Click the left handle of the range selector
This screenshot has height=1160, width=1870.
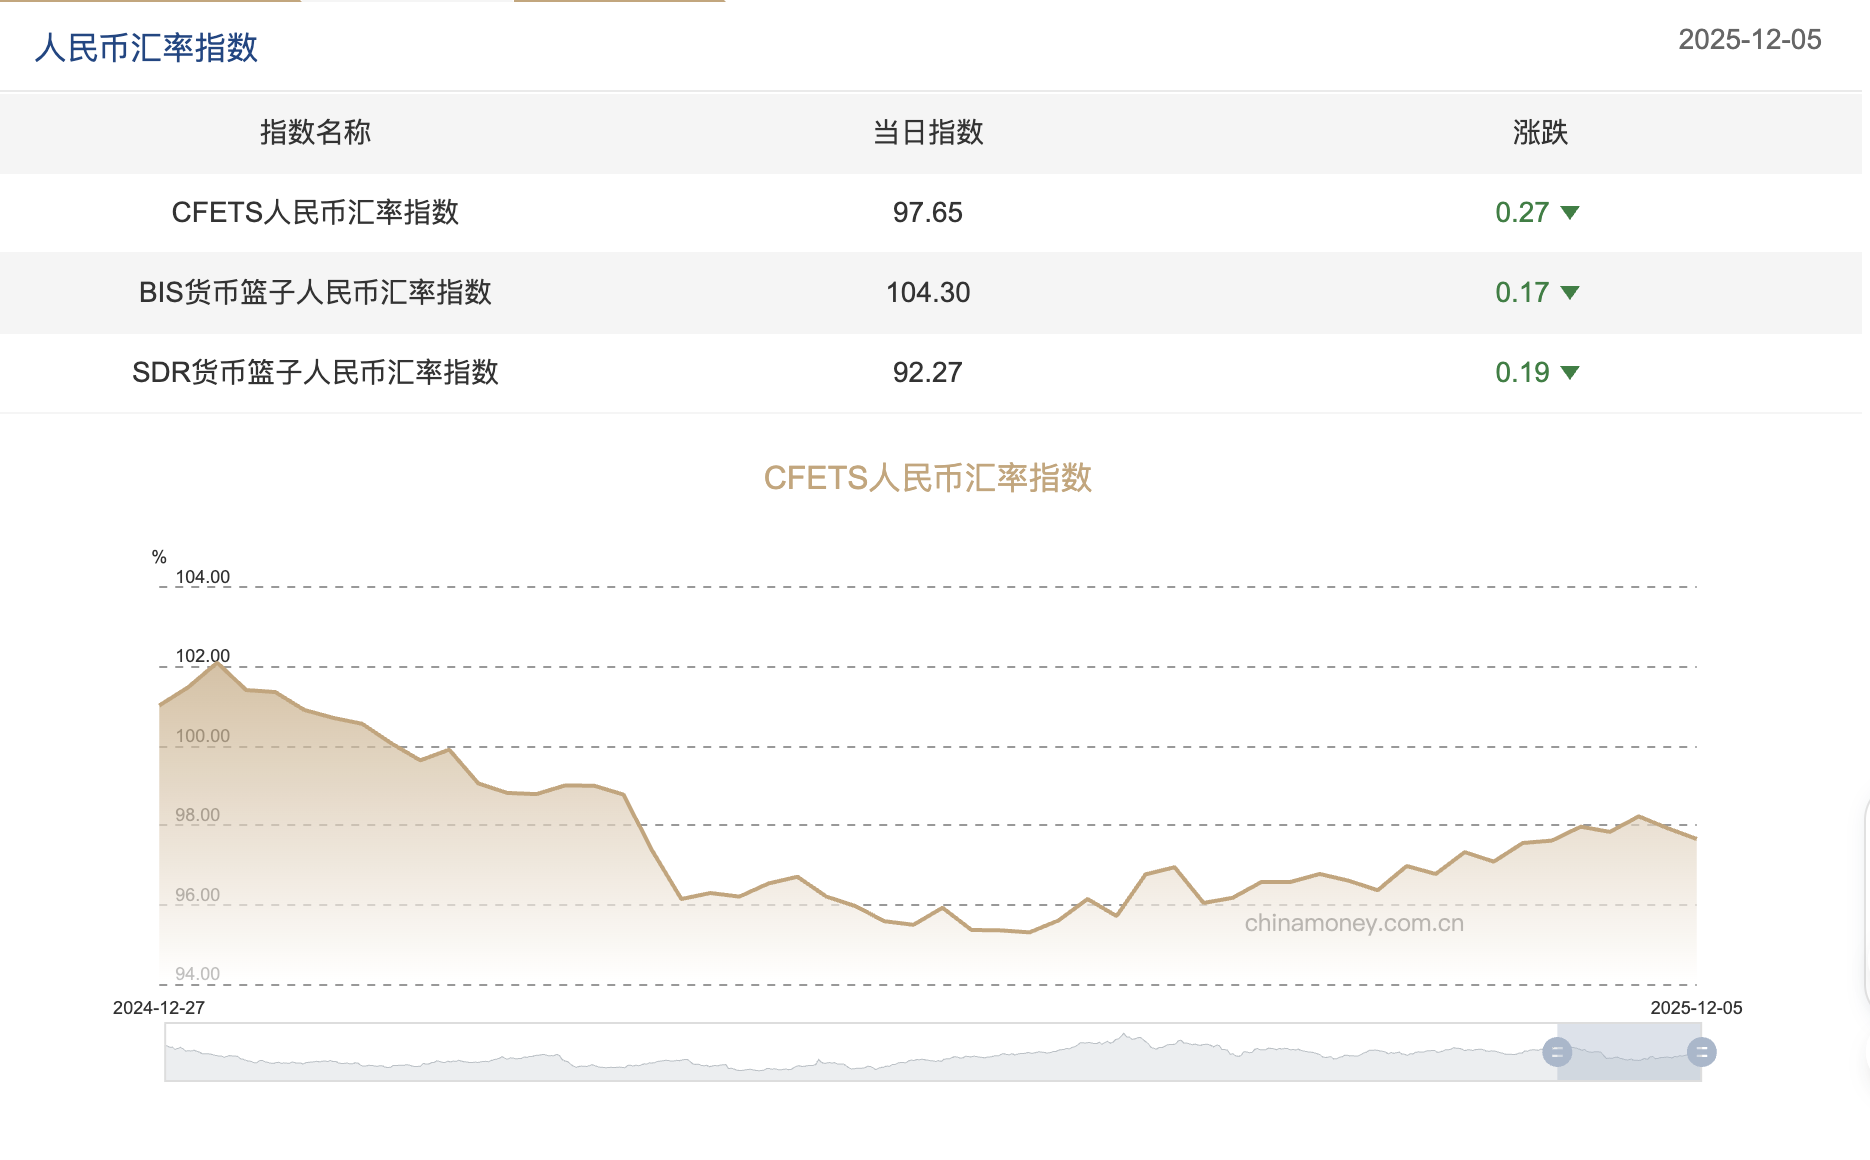pyautogui.click(x=1558, y=1051)
